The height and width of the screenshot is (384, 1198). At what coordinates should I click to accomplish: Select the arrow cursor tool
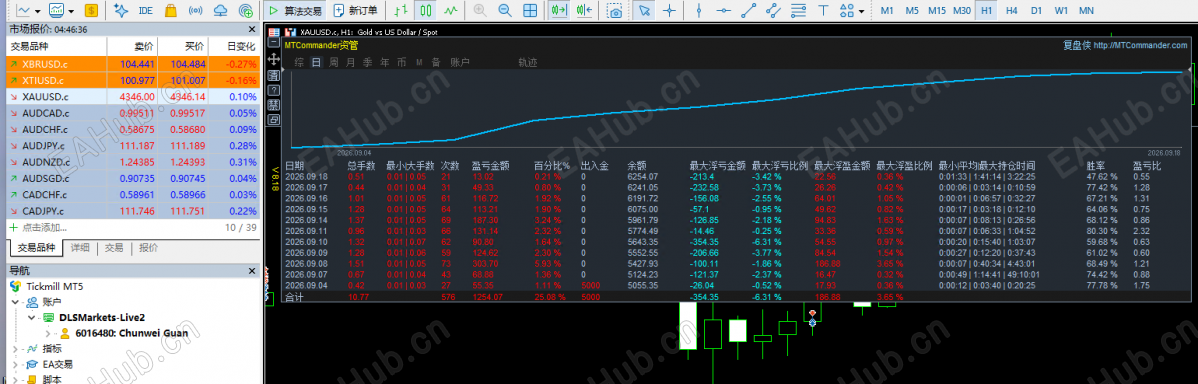645,11
